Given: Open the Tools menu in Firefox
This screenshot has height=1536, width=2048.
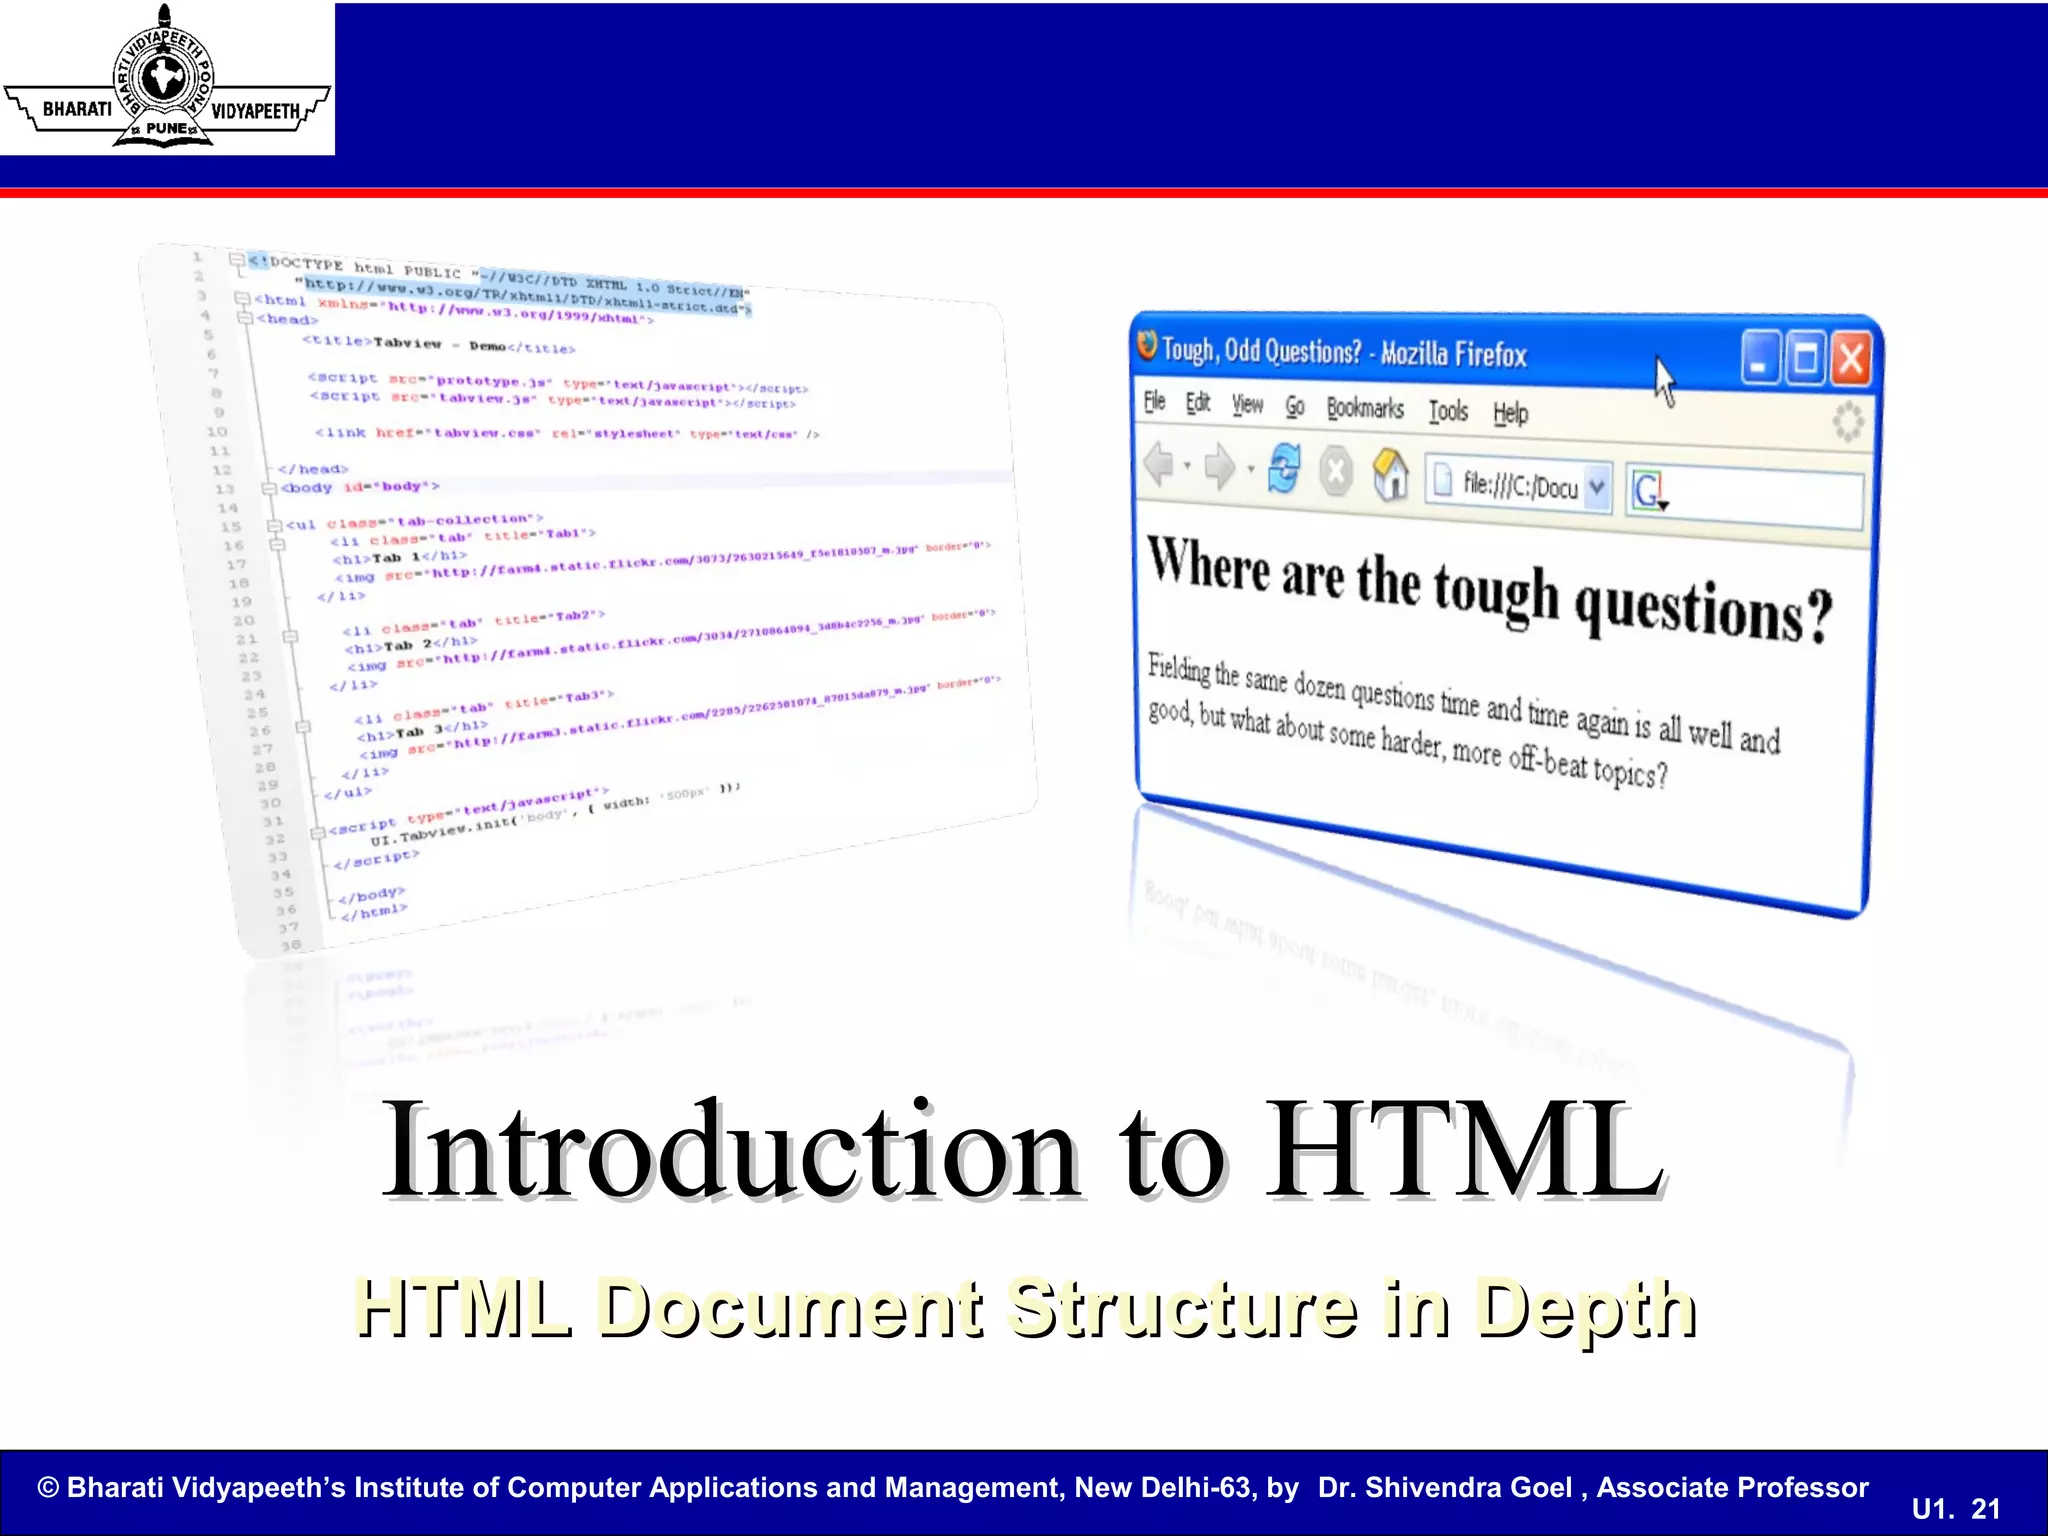Looking at the screenshot, I should [x=1448, y=411].
